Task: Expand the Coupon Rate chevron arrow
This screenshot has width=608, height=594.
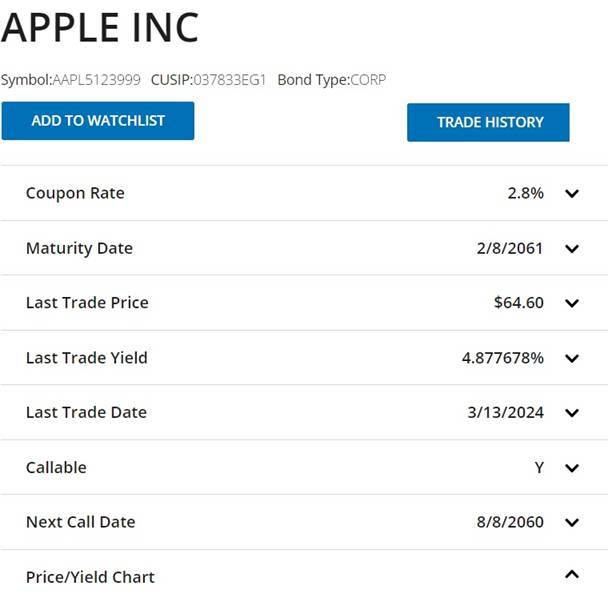Action: tap(572, 193)
